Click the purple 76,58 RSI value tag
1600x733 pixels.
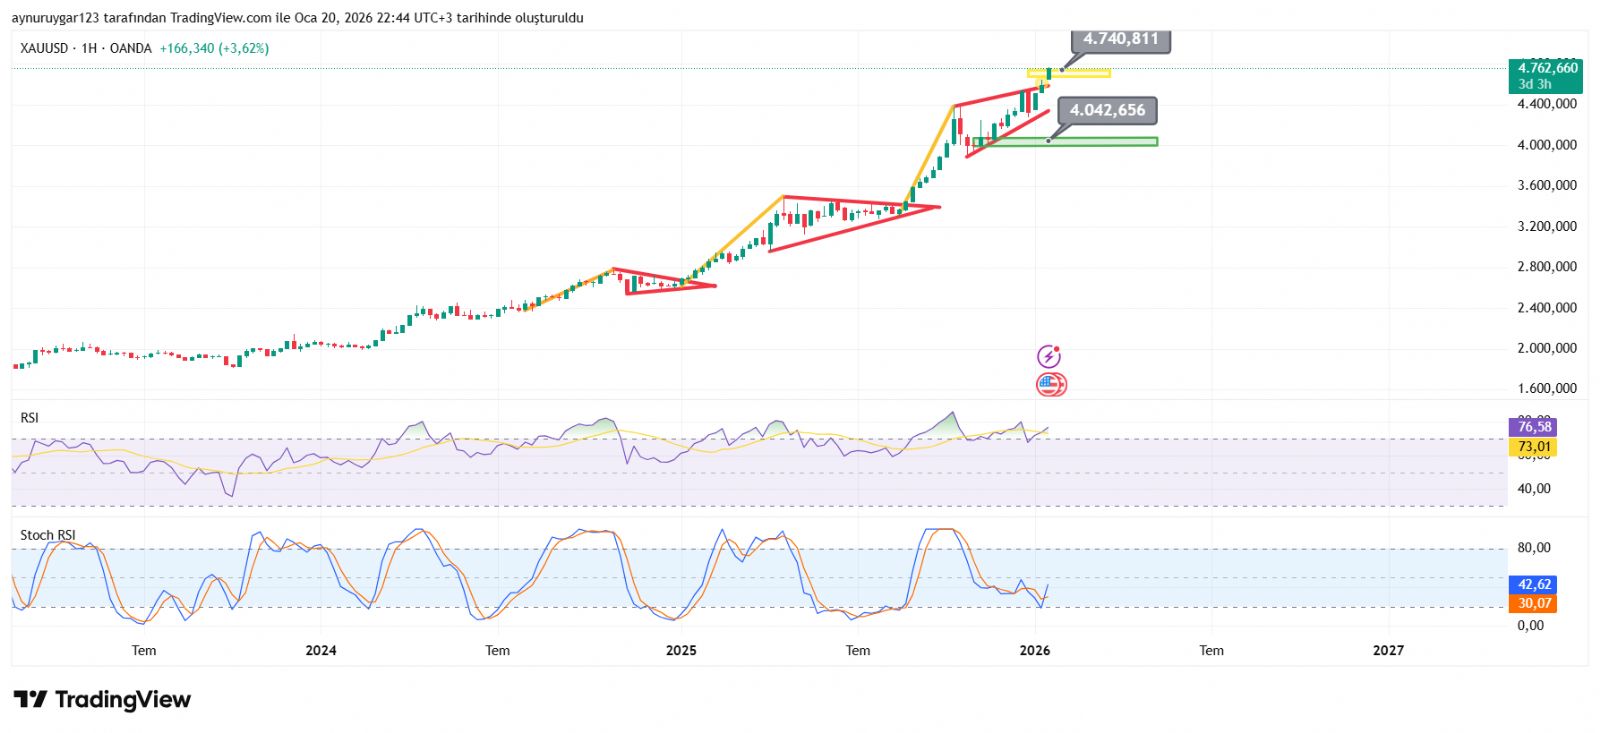coord(1533,427)
